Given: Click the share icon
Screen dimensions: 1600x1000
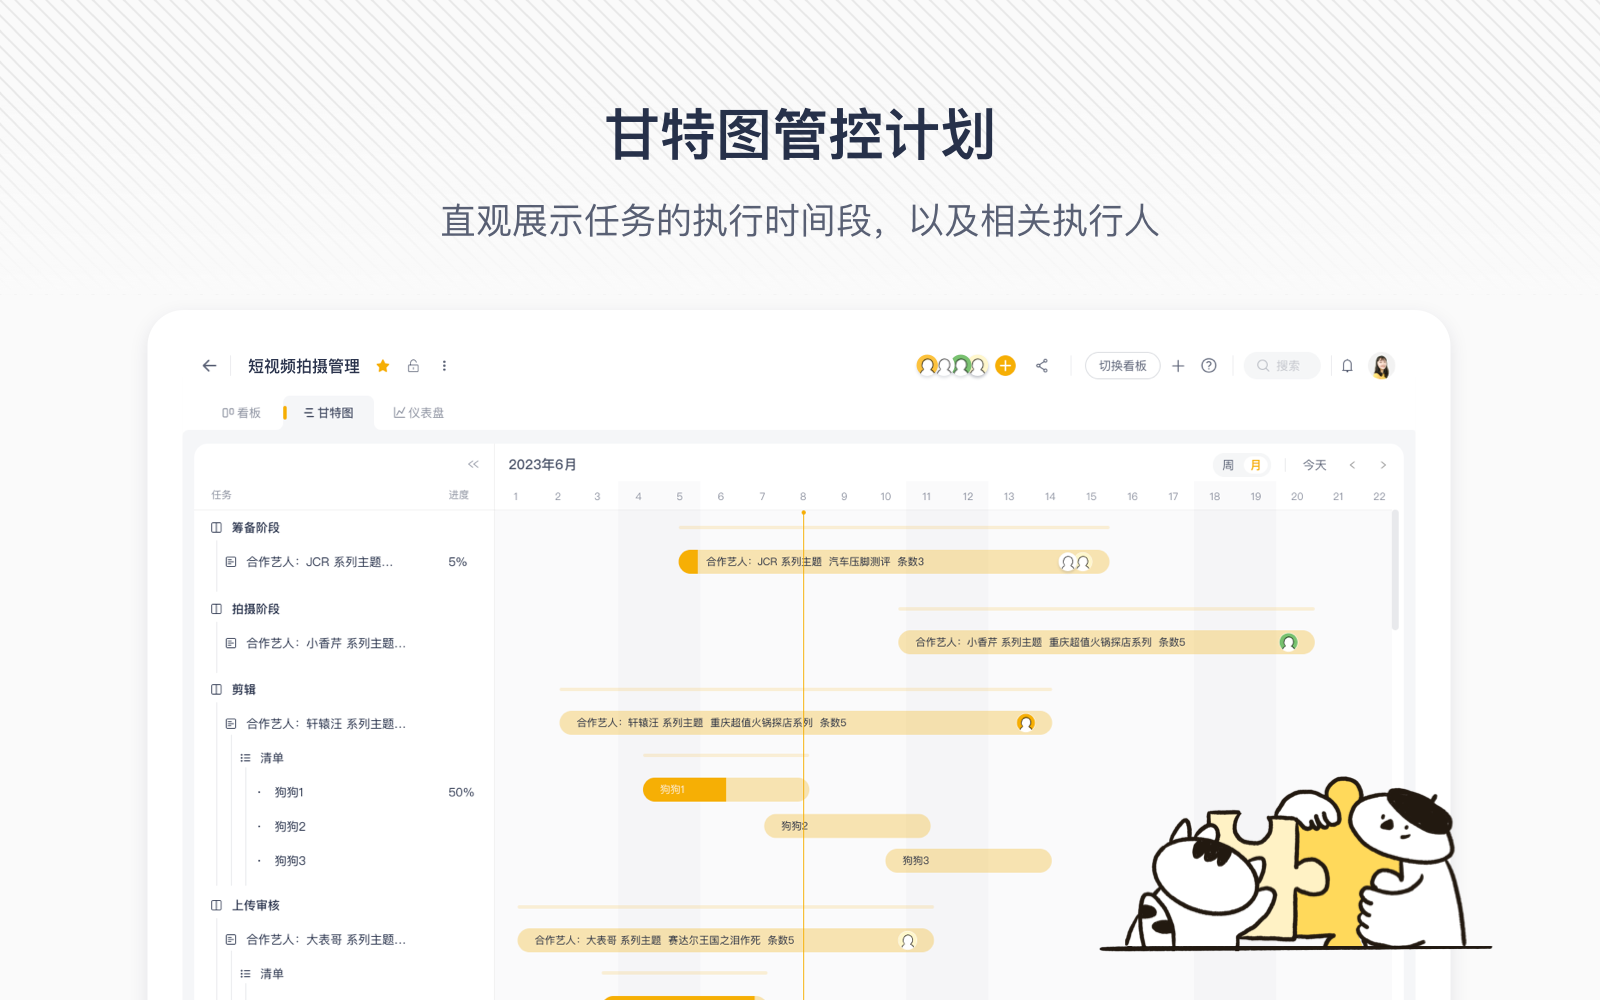Looking at the screenshot, I should (1042, 366).
